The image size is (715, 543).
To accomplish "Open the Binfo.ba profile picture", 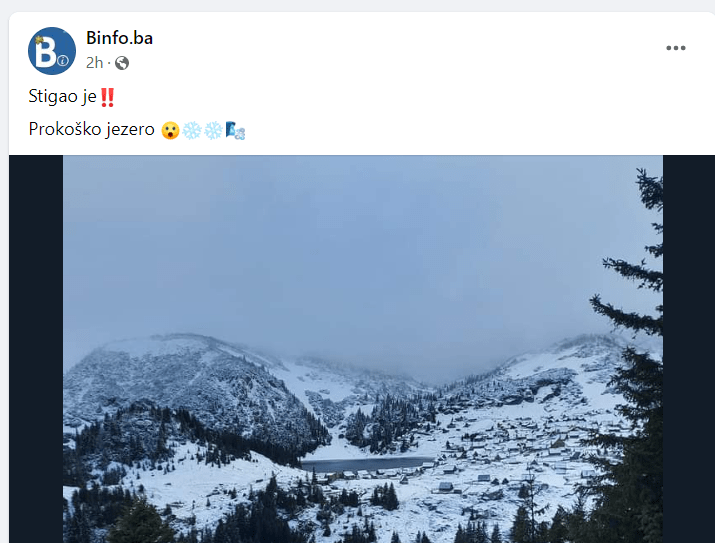I will [52, 51].
